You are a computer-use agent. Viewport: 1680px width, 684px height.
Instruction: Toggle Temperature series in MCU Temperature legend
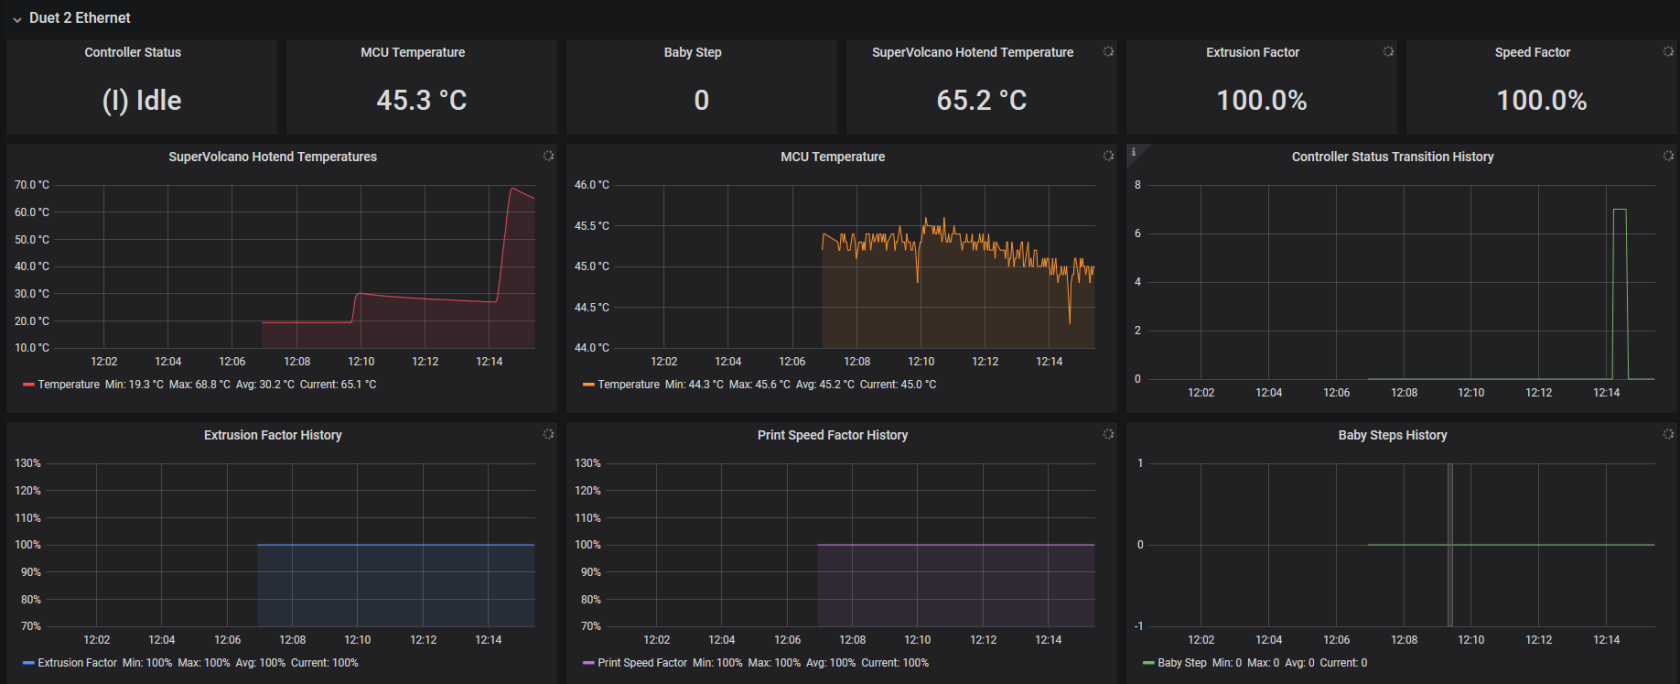click(x=629, y=385)
